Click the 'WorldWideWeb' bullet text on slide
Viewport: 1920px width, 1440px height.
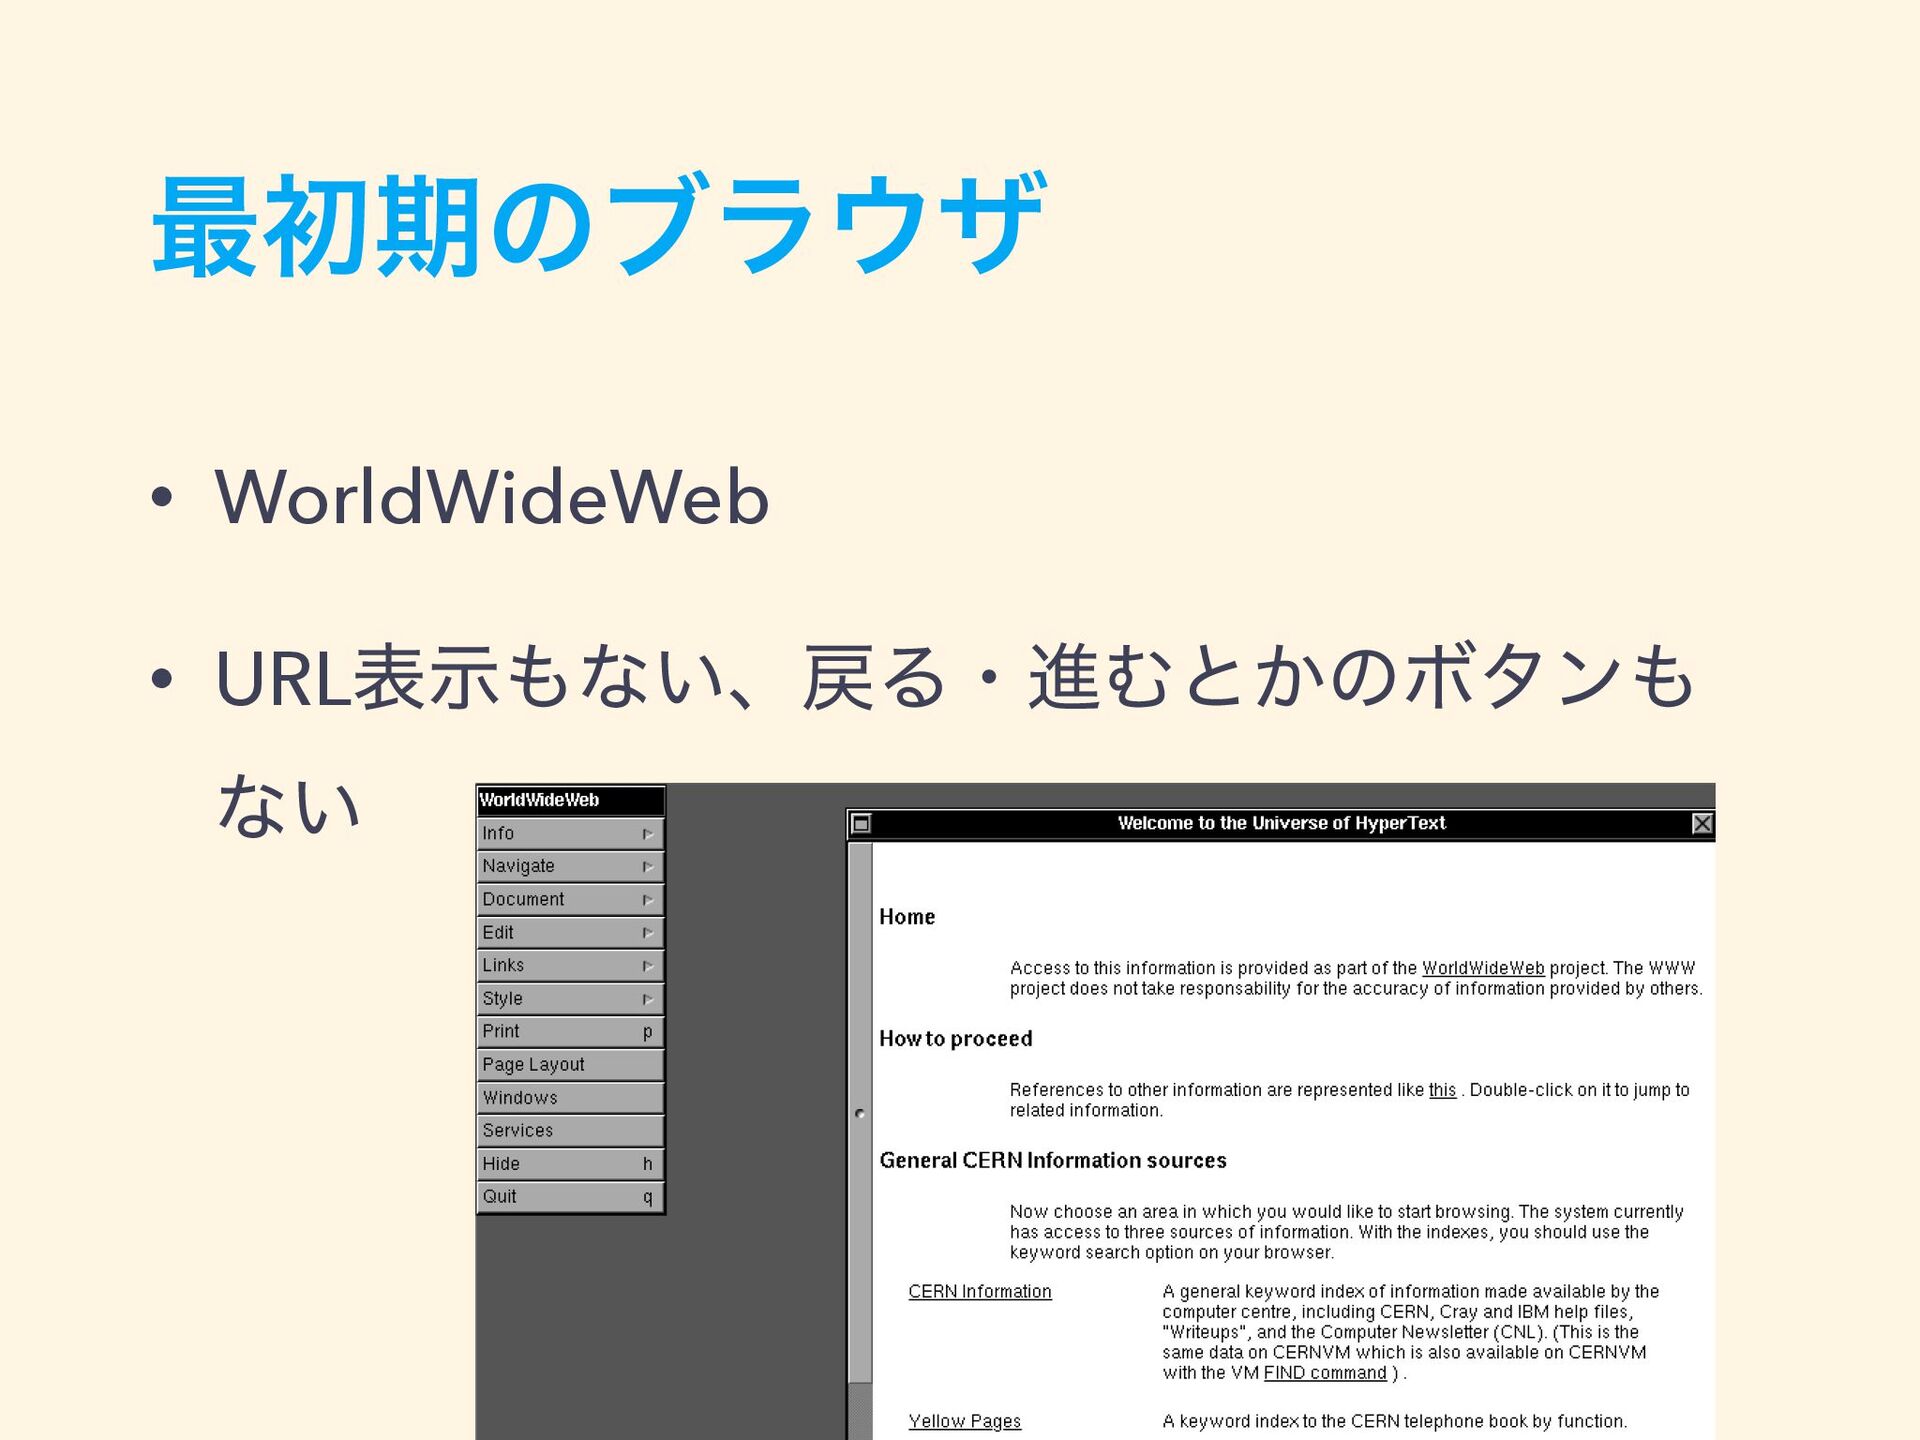(x=492, y=496)
